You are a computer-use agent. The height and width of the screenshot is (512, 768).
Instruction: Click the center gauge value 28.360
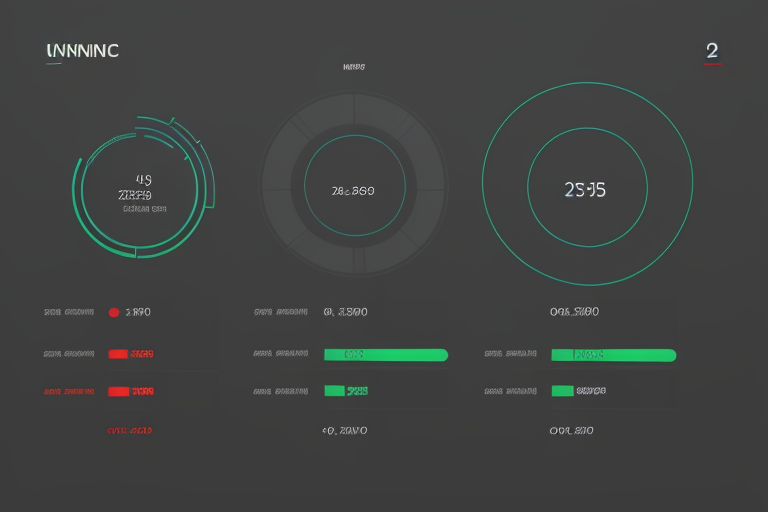click(352, 190)
